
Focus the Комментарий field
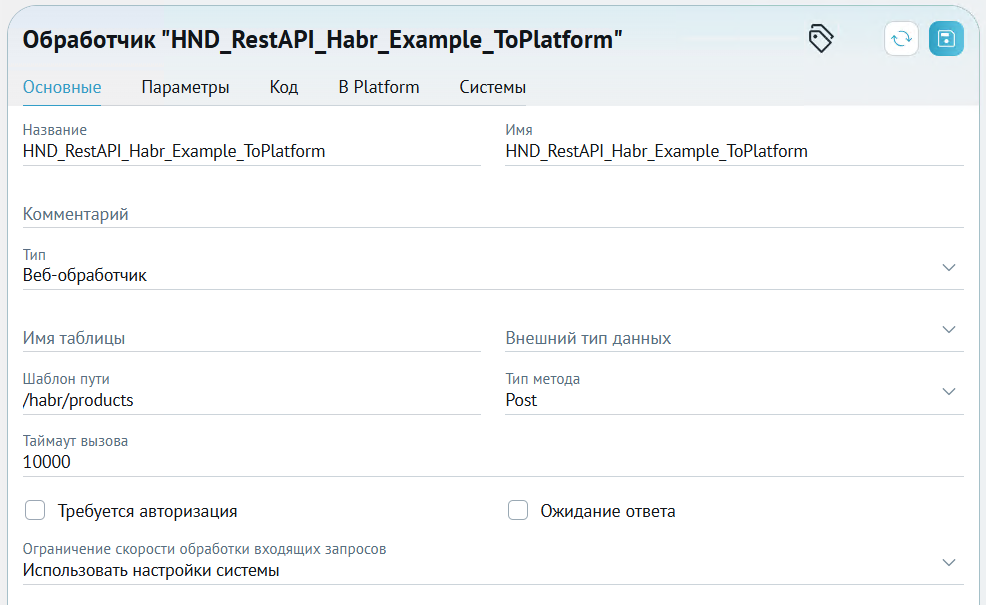coord(493,214)
